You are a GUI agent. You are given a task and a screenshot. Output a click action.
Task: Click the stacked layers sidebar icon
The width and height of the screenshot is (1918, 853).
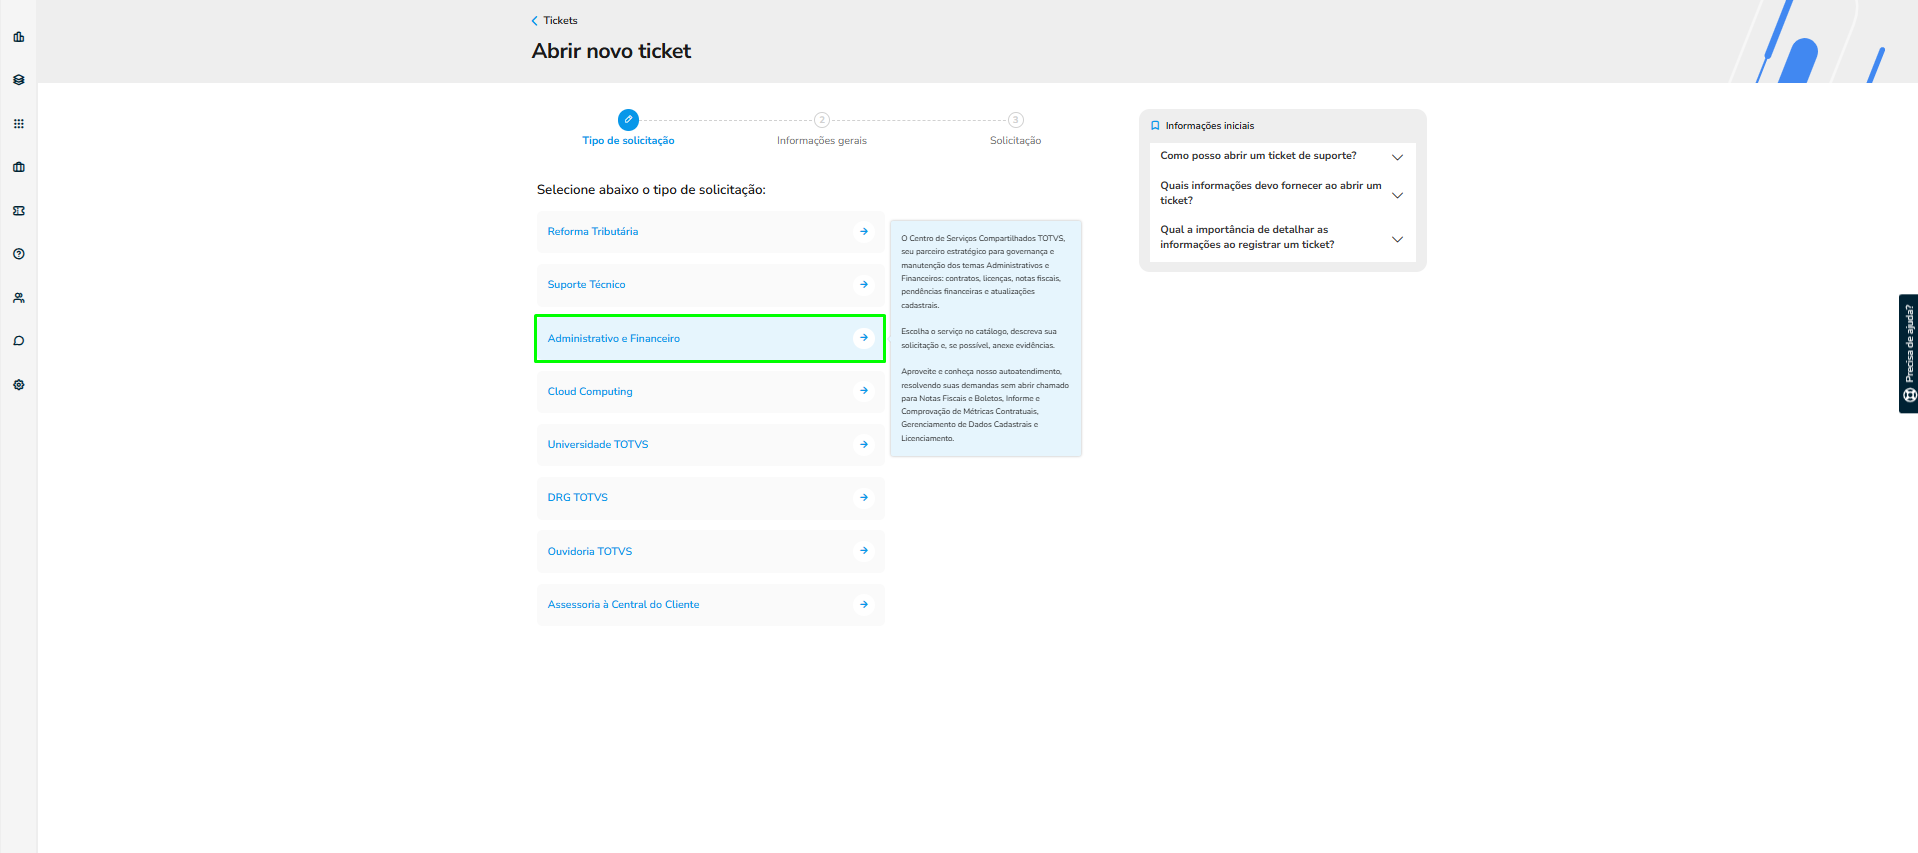tap(19, 80)
